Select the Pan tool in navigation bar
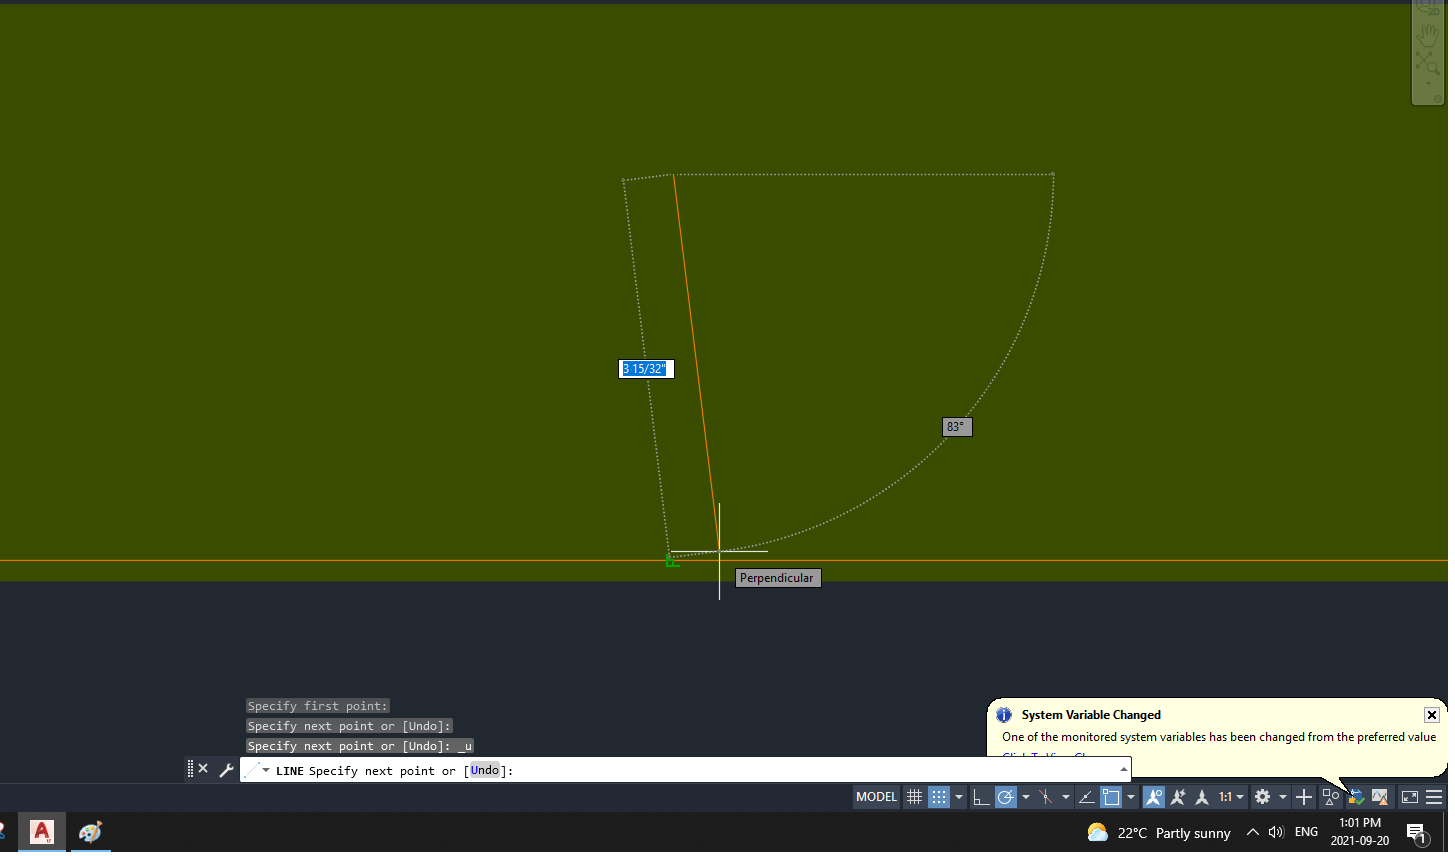This screenshot has width=1455, height=856. click(x=1428, y=35)
